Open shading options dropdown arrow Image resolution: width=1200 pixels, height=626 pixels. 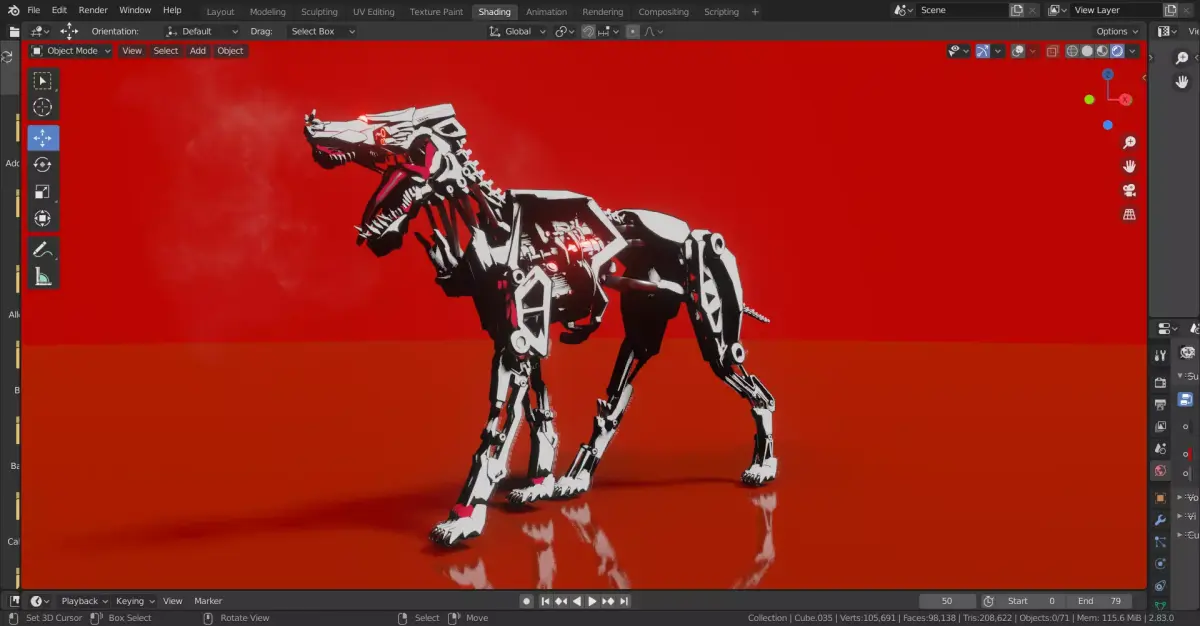[x=1133, y=51]
